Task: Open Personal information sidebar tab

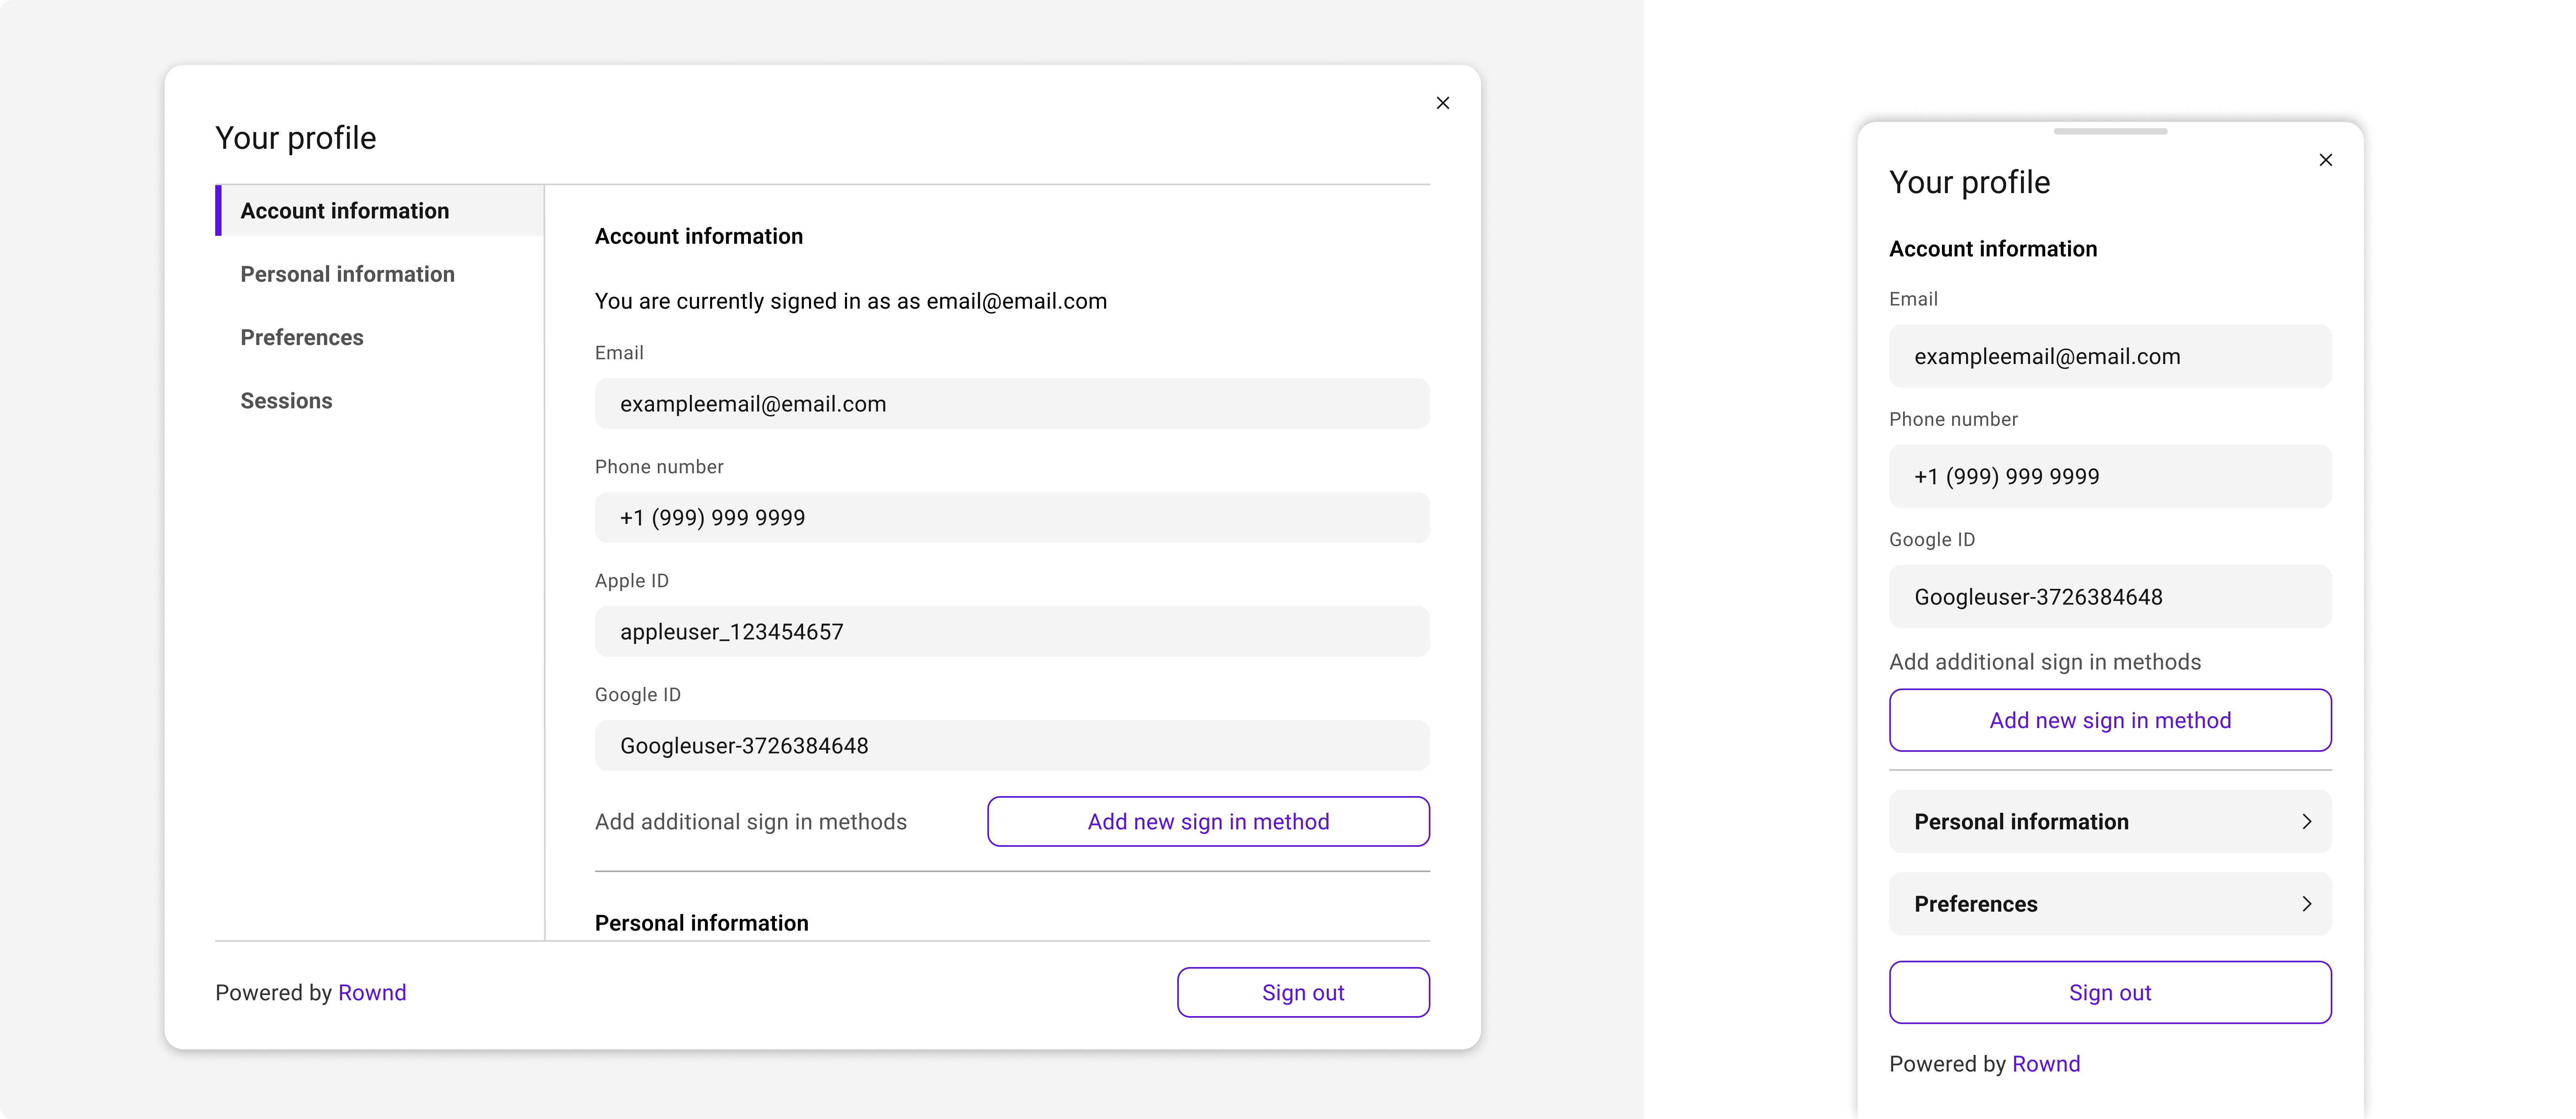Action: 347,274
